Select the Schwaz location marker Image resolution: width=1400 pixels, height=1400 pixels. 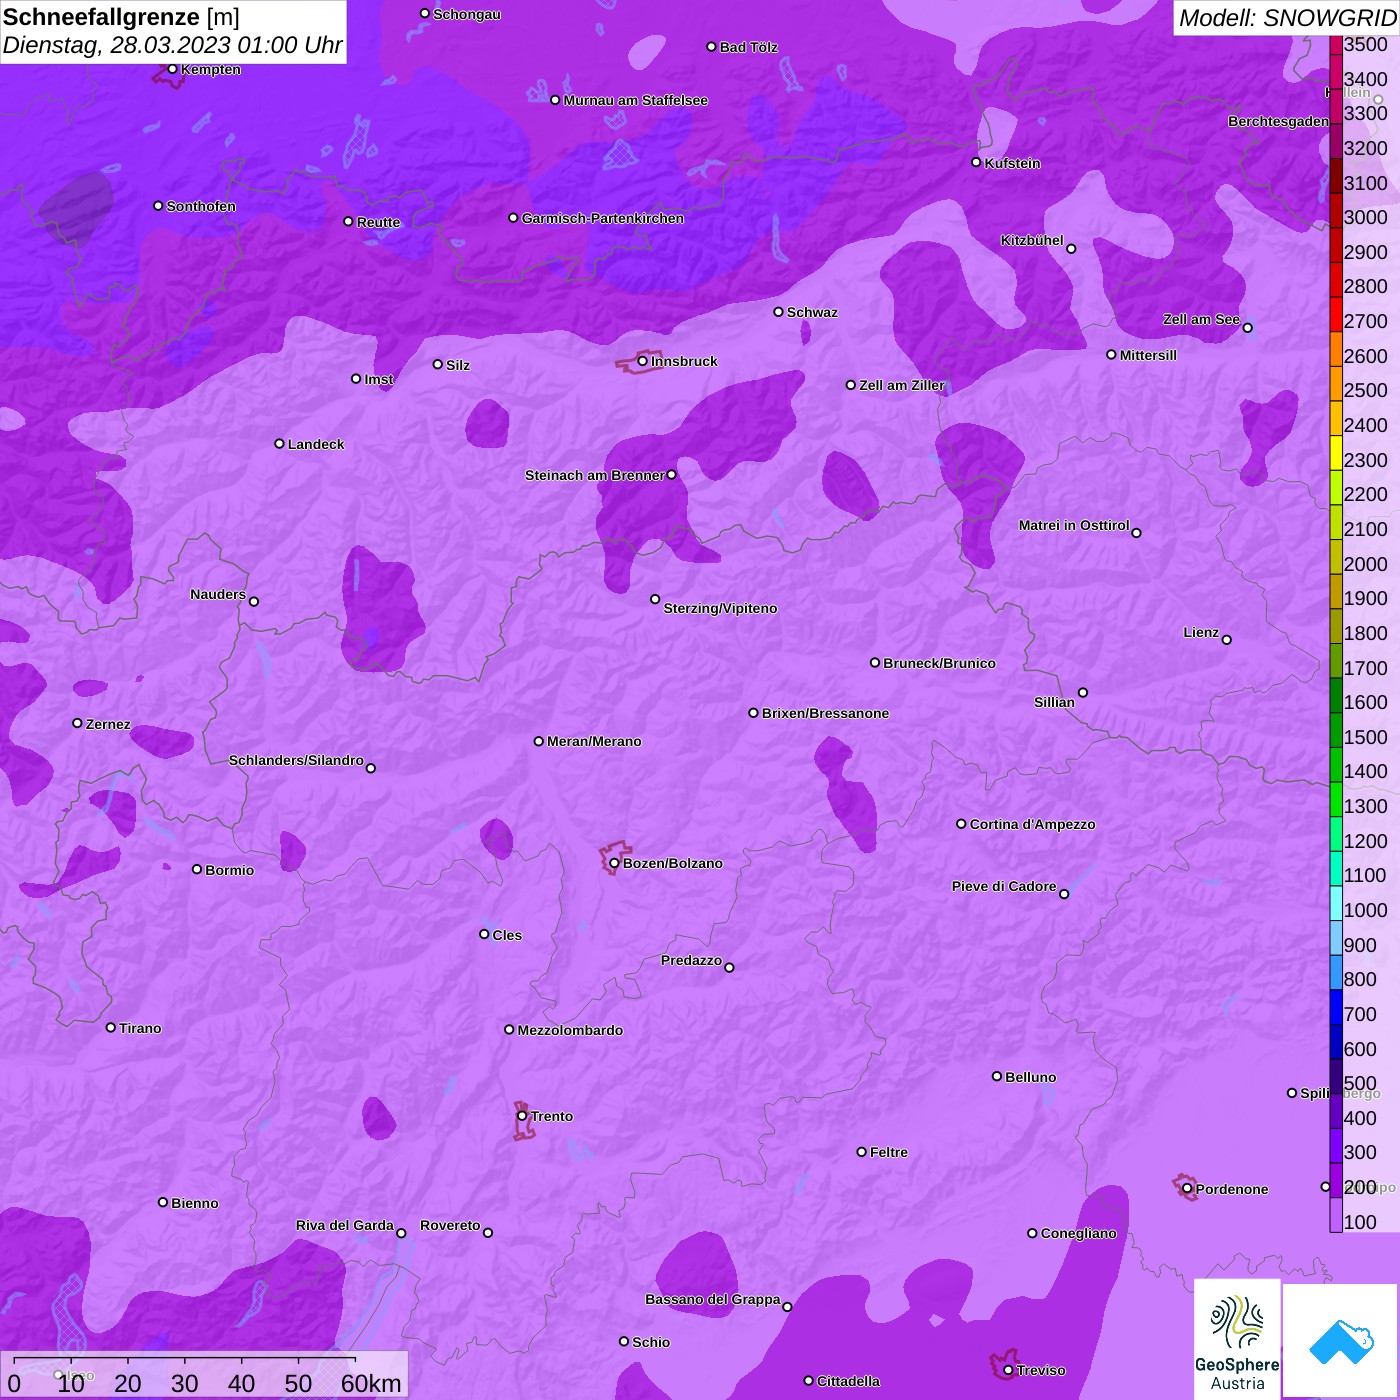(779, 312)
